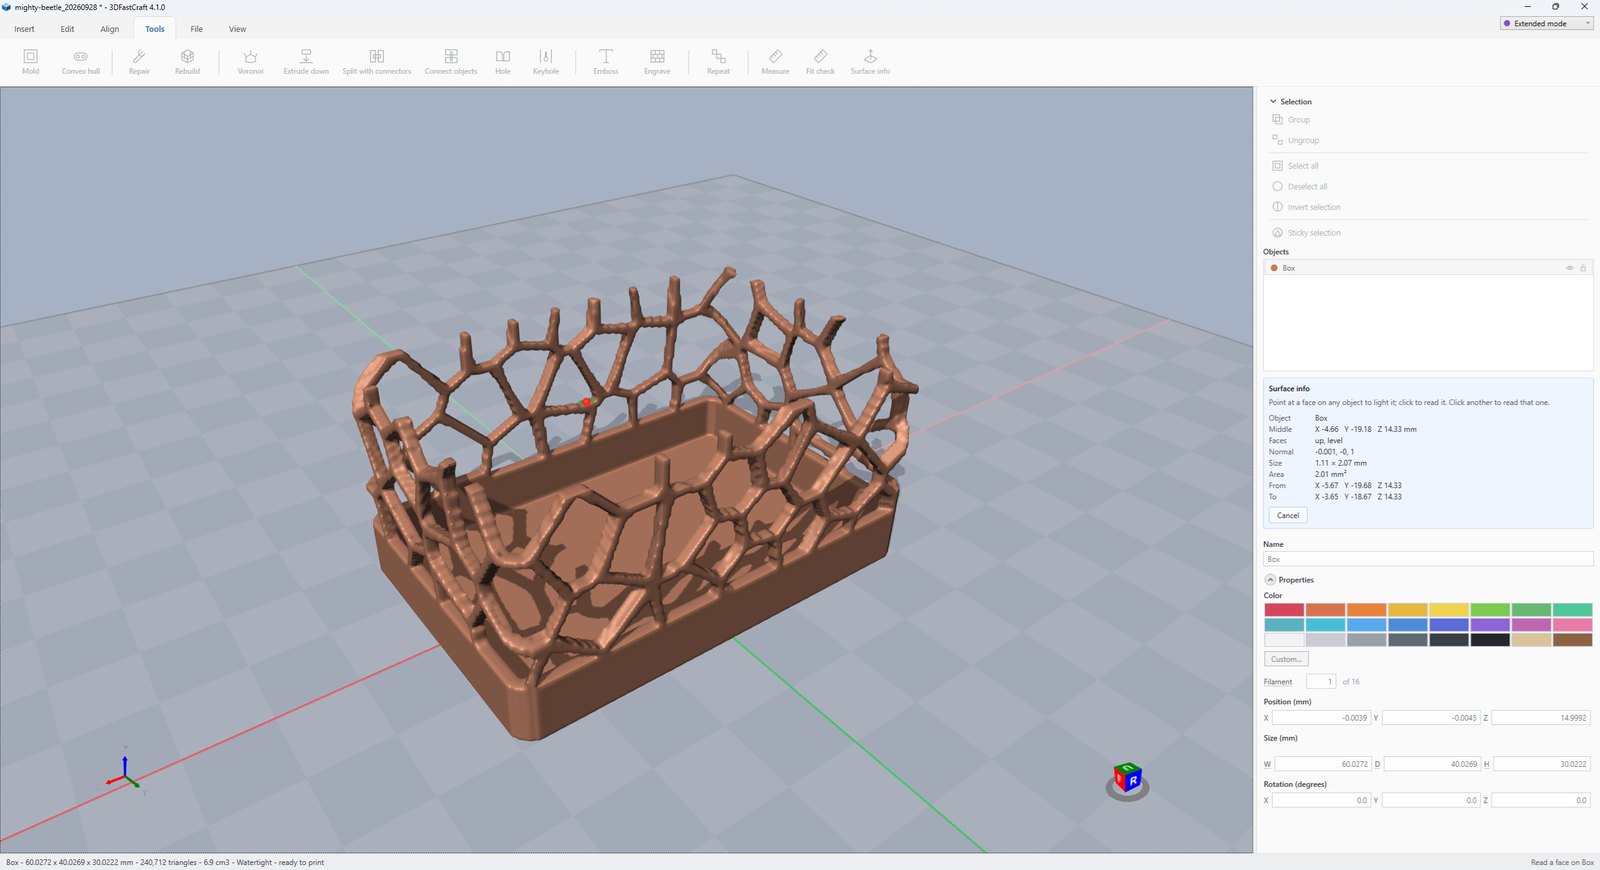Select the Connect objects tool
1600x870 pixels.
click(x=451, y=62)
